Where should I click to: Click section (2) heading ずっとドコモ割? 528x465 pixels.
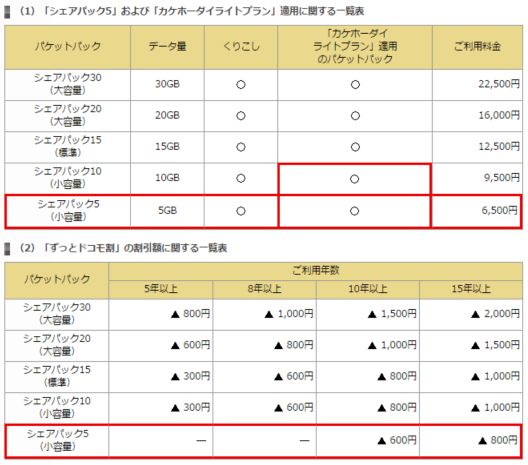coord(123,248)
